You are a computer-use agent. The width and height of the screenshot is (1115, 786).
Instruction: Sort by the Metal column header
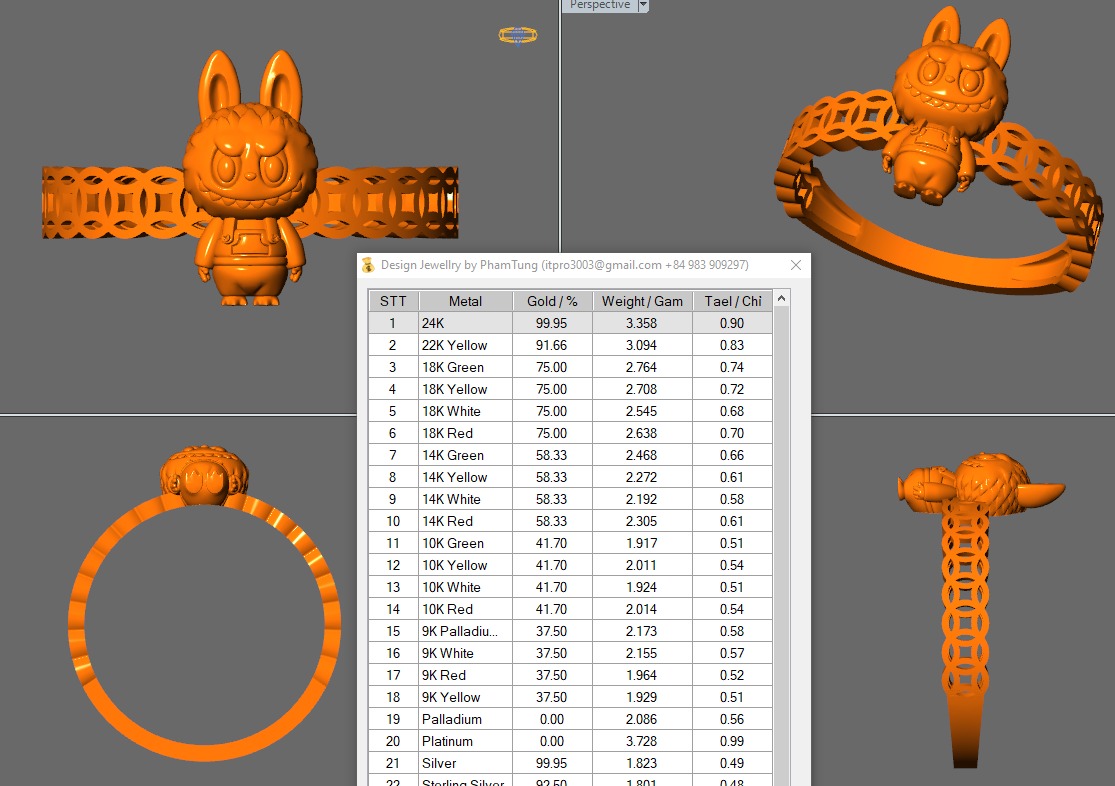tap(465, 301)
